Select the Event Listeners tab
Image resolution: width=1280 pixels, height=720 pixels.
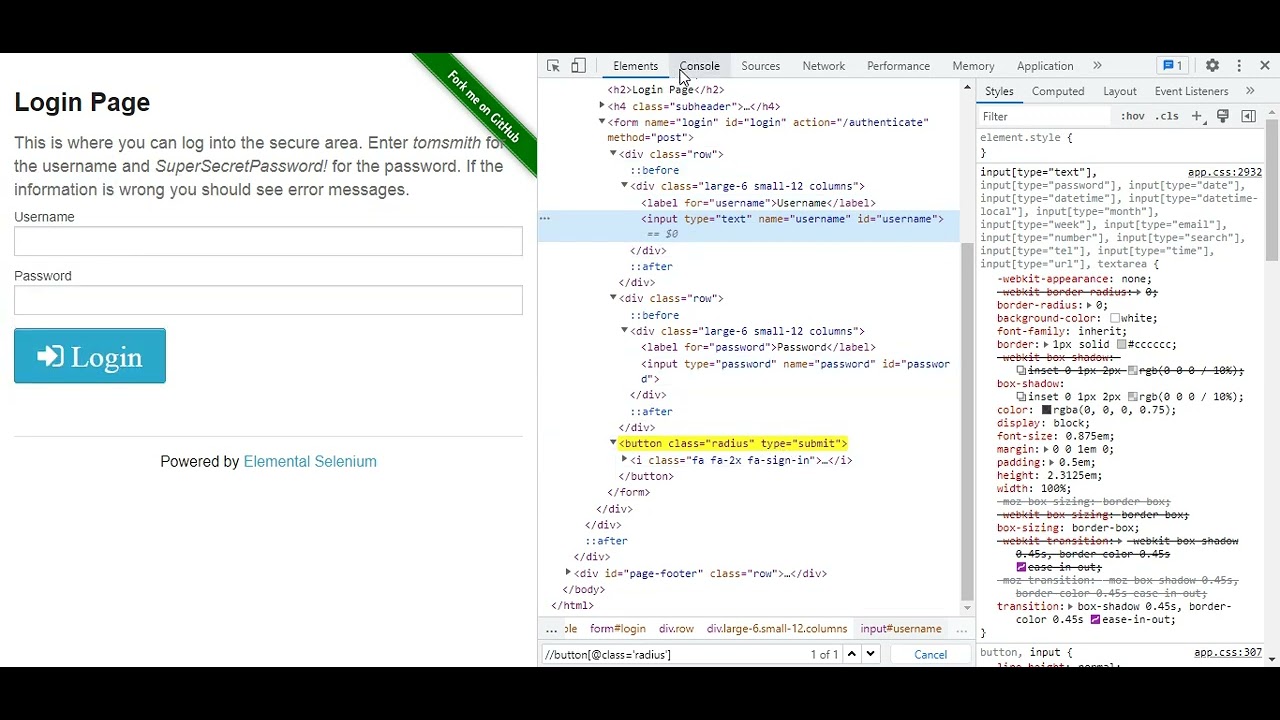click(1191, 91)
